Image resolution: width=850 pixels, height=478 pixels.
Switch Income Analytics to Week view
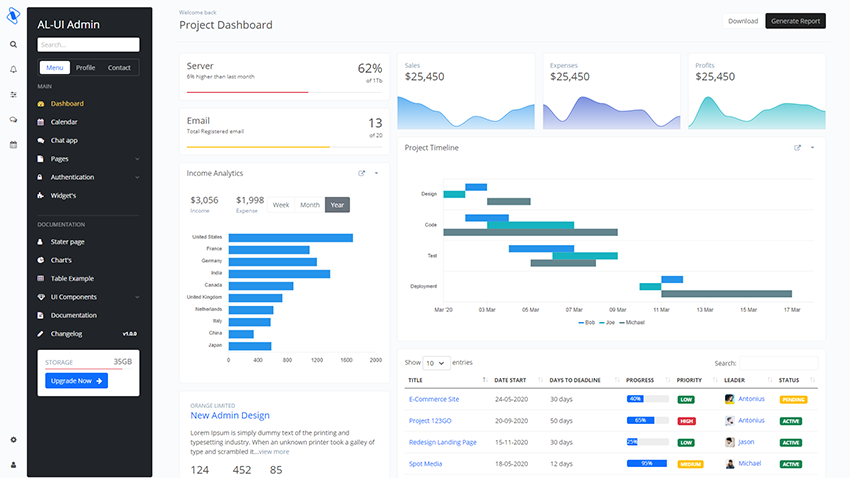(281, 205)
